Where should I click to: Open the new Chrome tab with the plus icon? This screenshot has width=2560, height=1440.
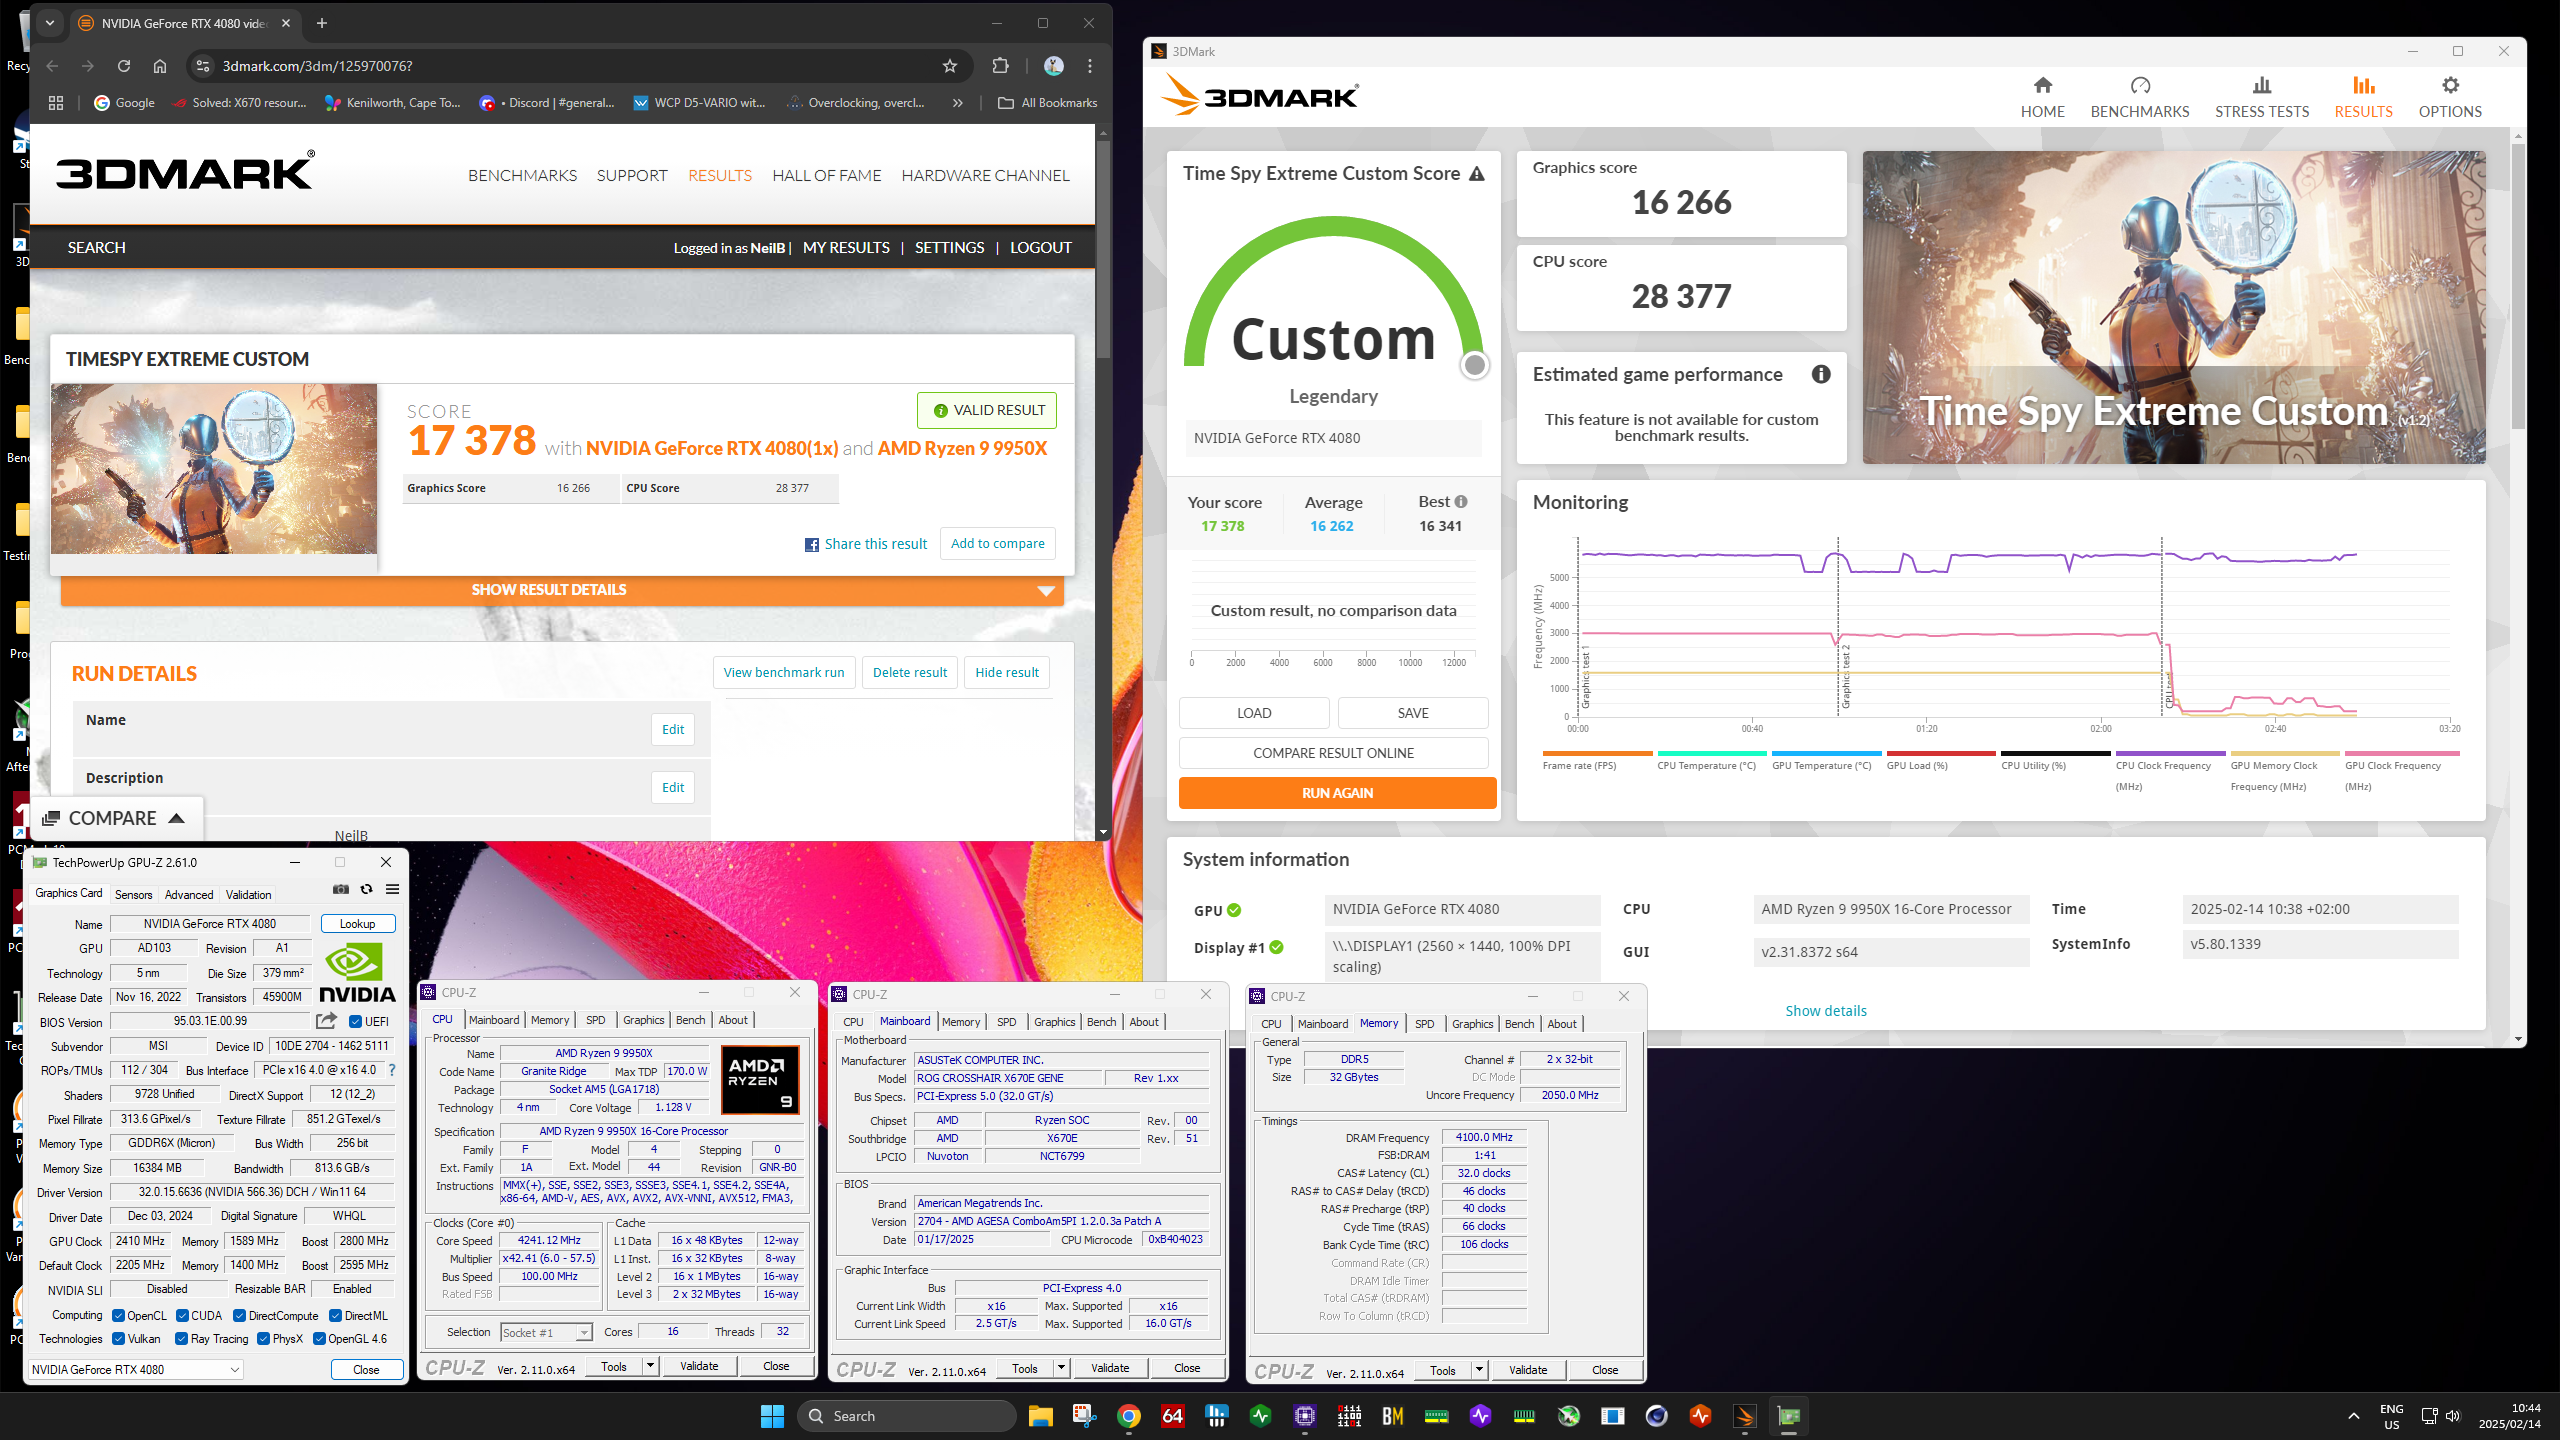click(x=322, y=23)
